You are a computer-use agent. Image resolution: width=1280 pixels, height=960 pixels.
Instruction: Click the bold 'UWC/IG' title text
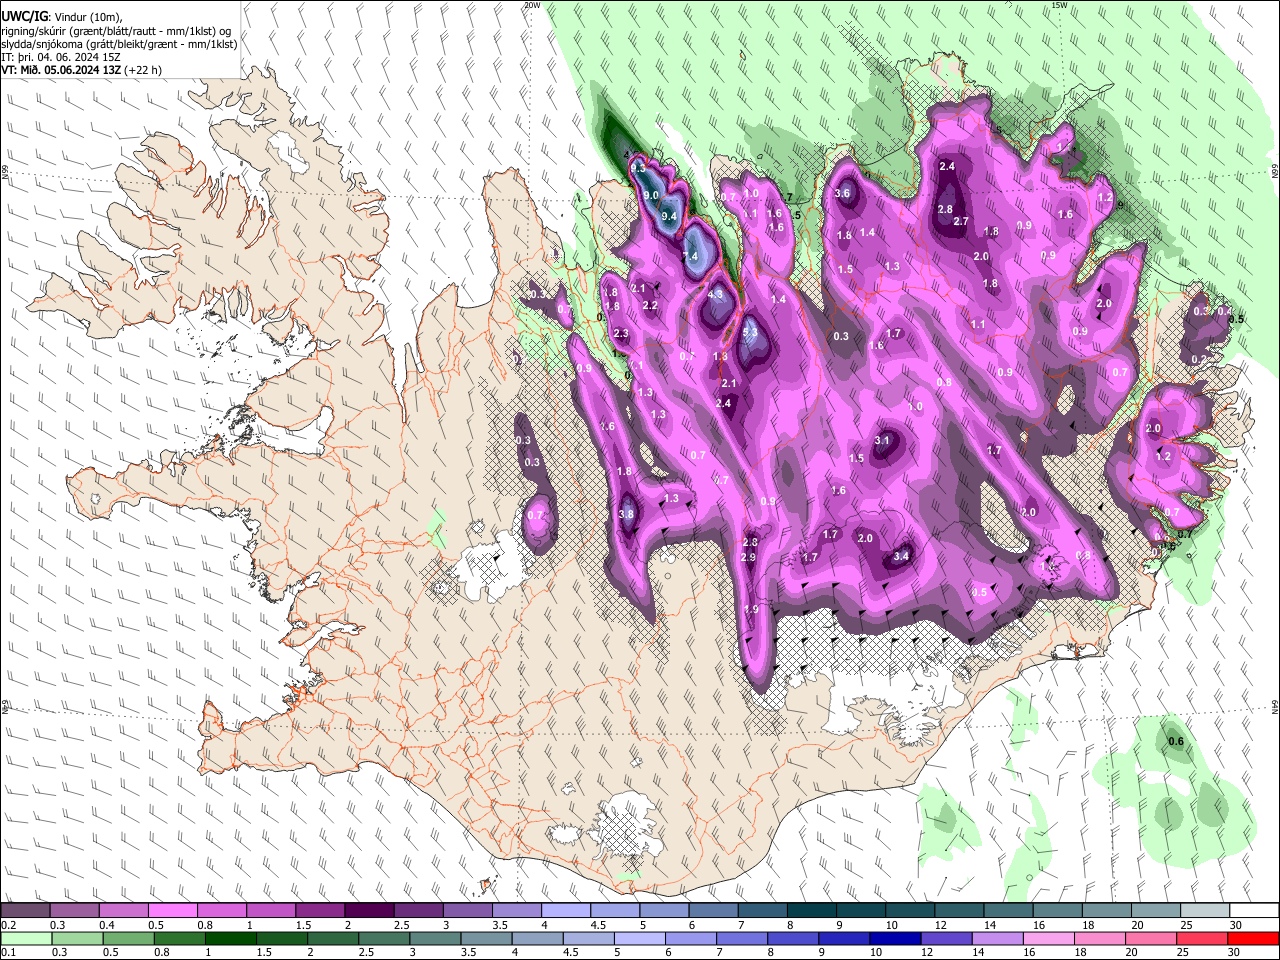pyautogui.click(x=24, y=16)
